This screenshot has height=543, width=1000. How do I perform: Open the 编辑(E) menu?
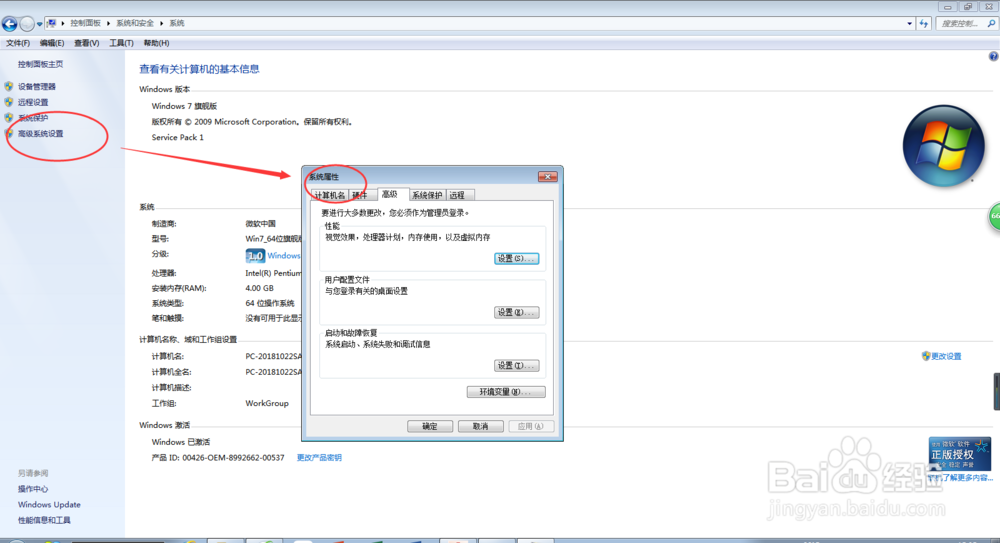52,43
